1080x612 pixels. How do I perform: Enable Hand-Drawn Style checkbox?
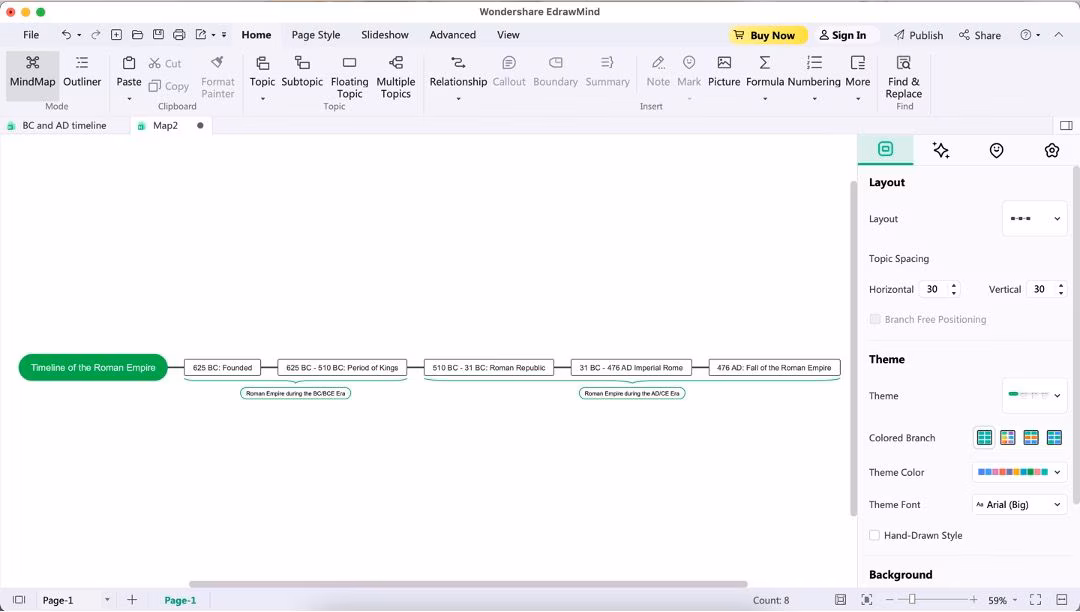pyautogui.click(x=875, y=536)
